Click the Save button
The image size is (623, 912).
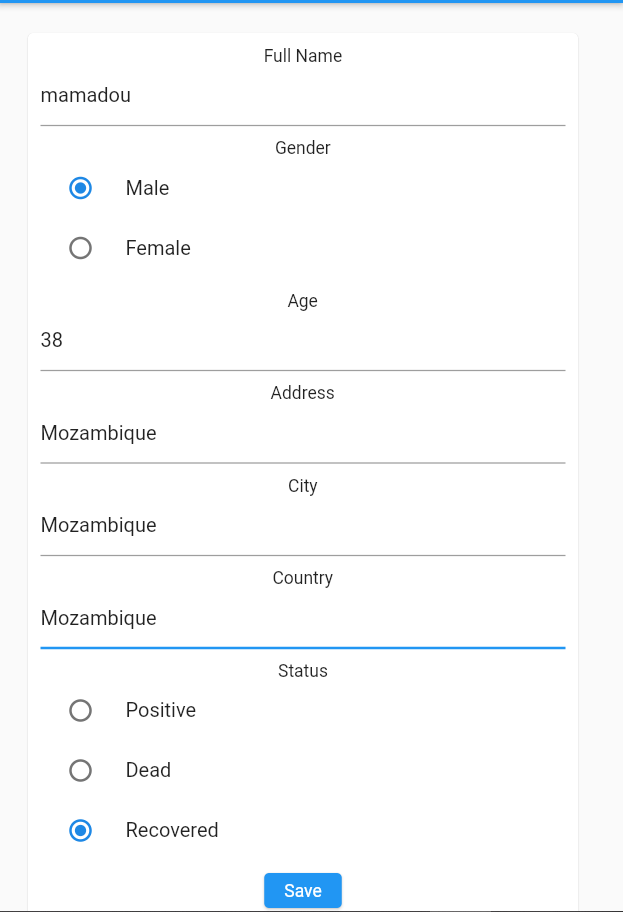pos(302,890)
